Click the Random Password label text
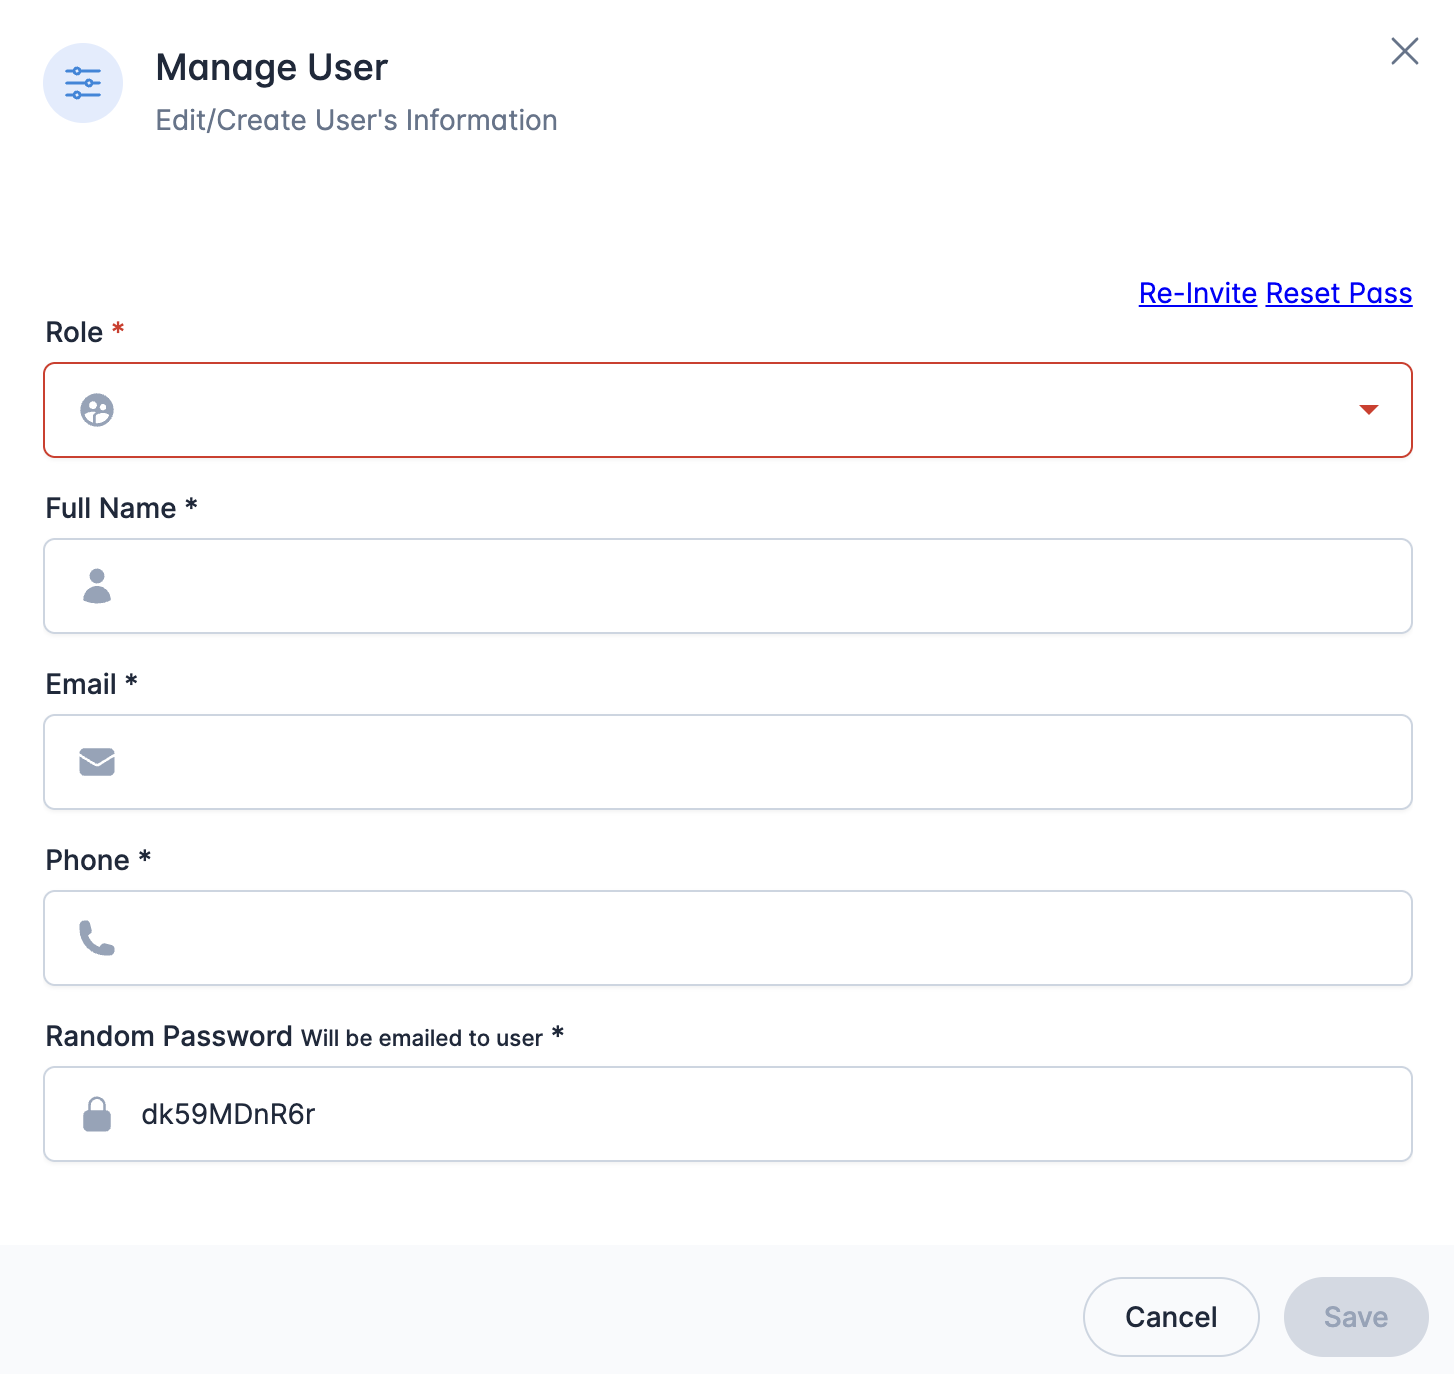The width and height of the screenshot is (1454, 1374). point(169,1036)
